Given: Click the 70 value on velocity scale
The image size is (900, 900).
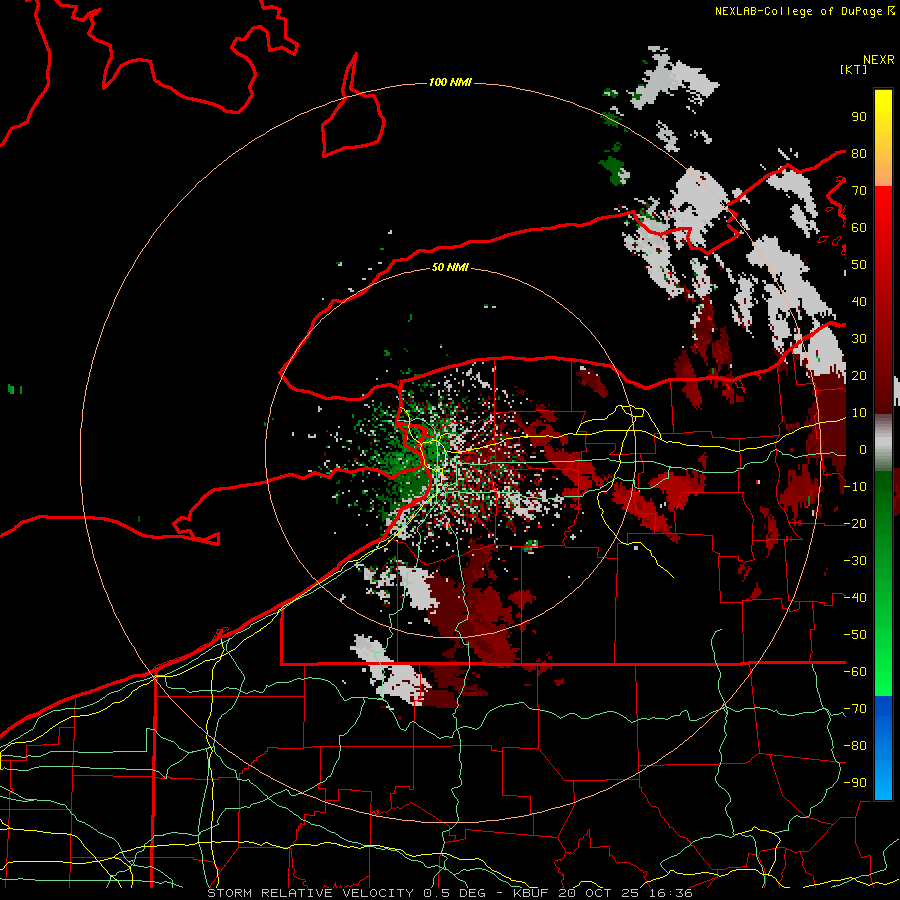Looking at the screenshot, I should click(x=859, y=191).
